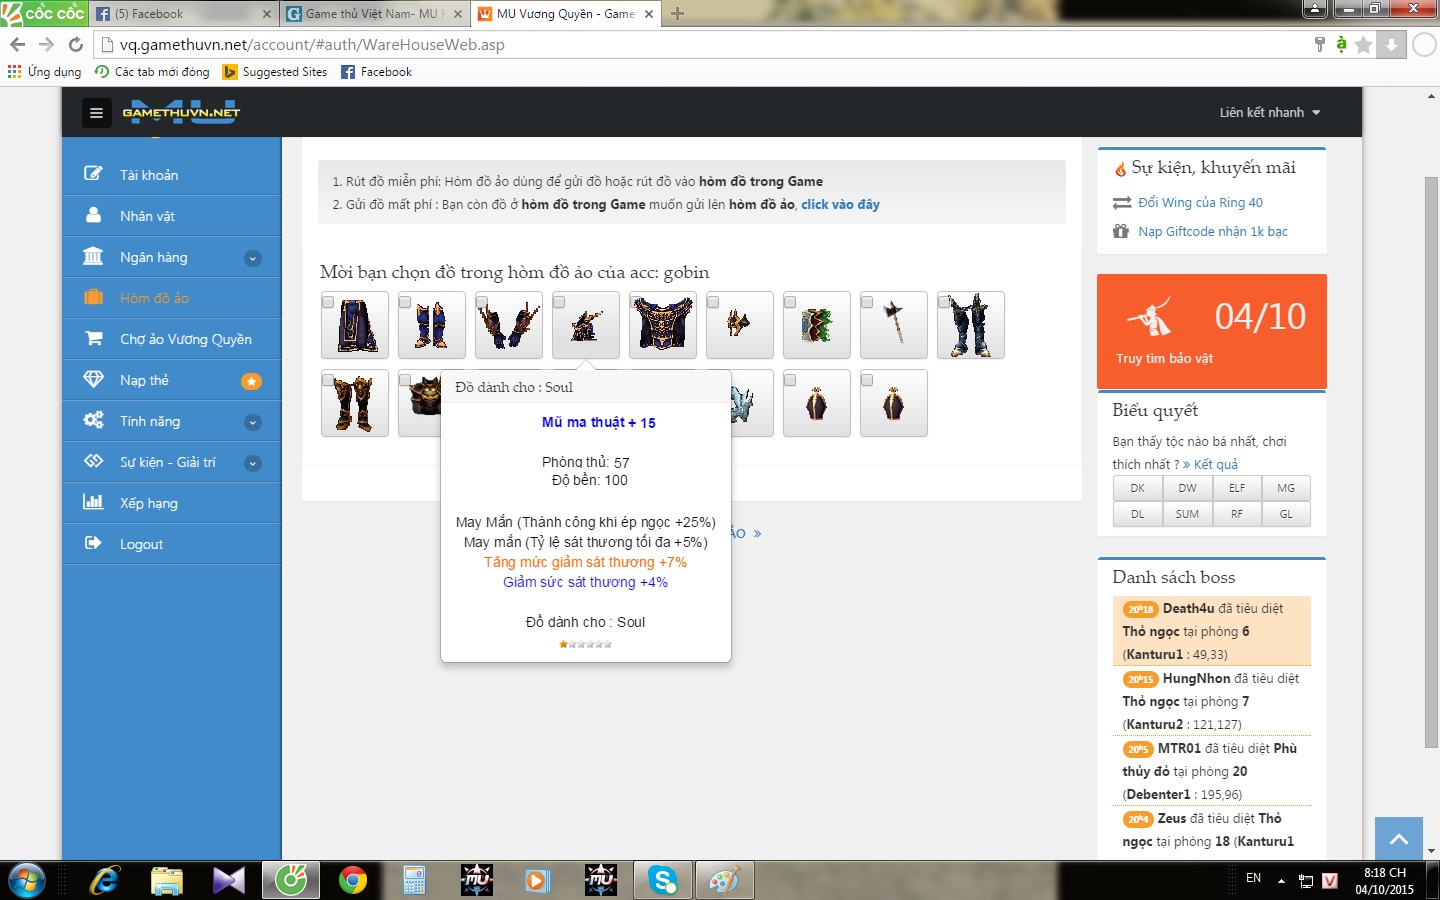Screen dimensions: 1440x900
Task: Open the download arrow icon in toolbar
Action: [1391, 44]
